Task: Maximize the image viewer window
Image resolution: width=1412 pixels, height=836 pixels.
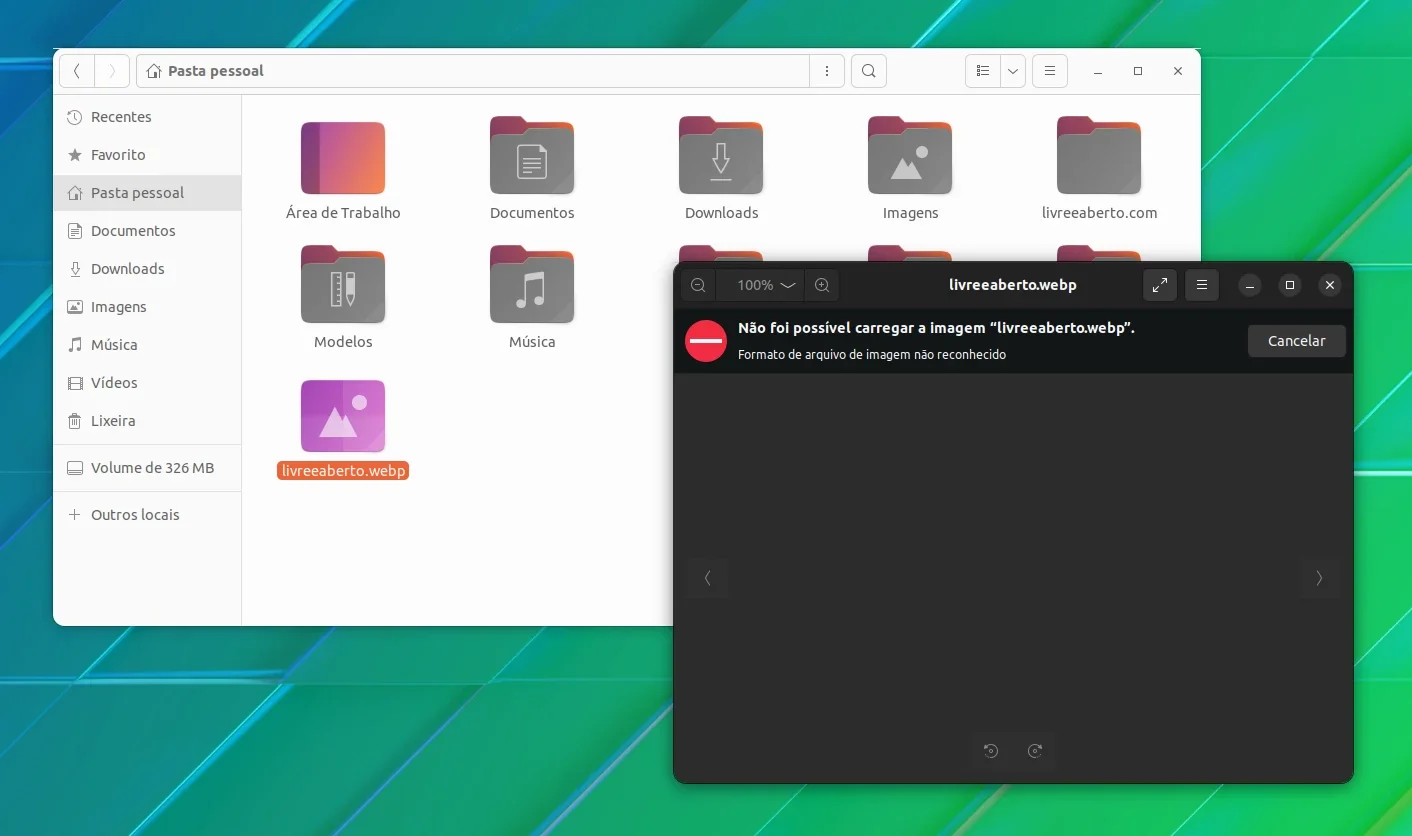Action: click(1290, 285)
